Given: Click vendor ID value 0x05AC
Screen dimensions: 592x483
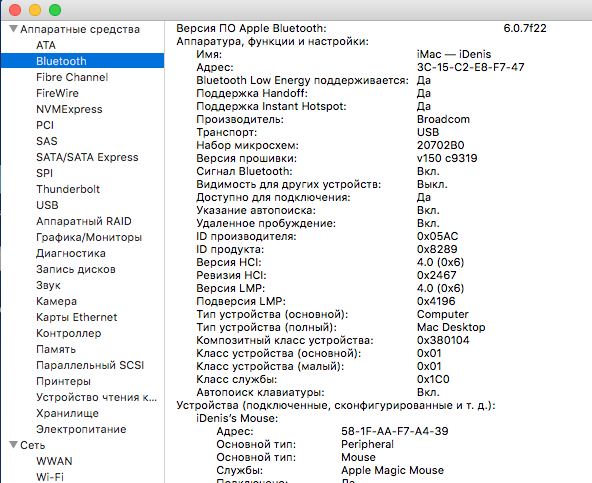Looking at the screenshot, I should 438,236.
